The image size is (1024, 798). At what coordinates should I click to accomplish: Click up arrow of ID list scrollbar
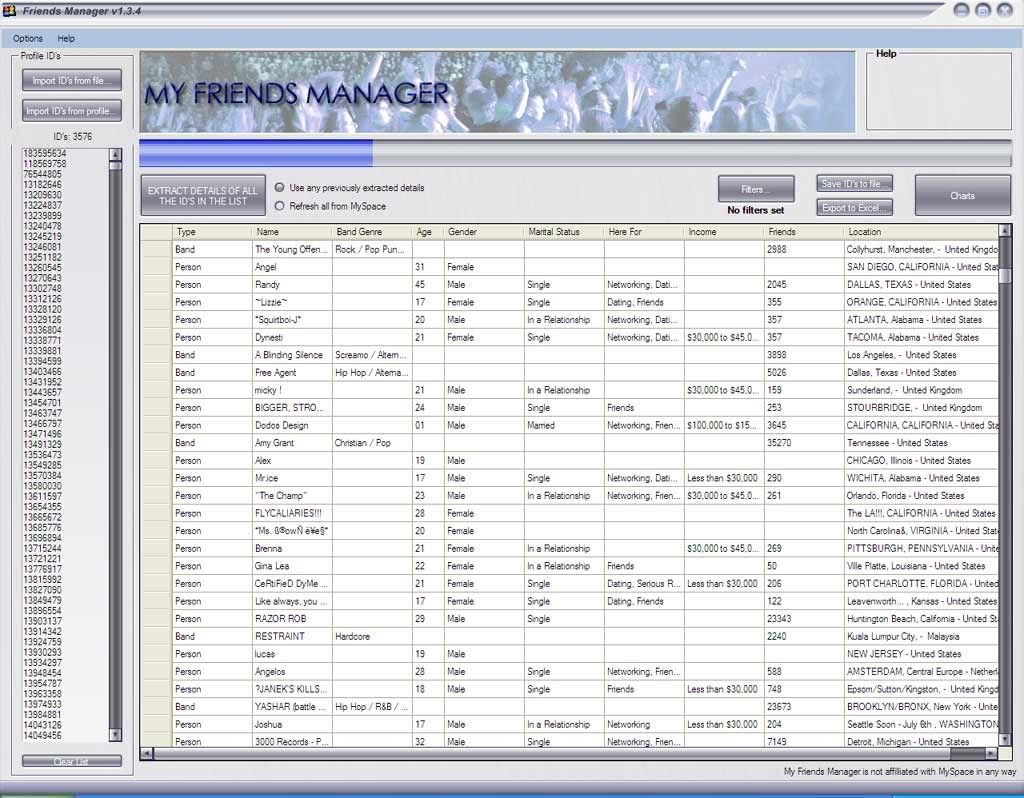click(x=116, y=154)
